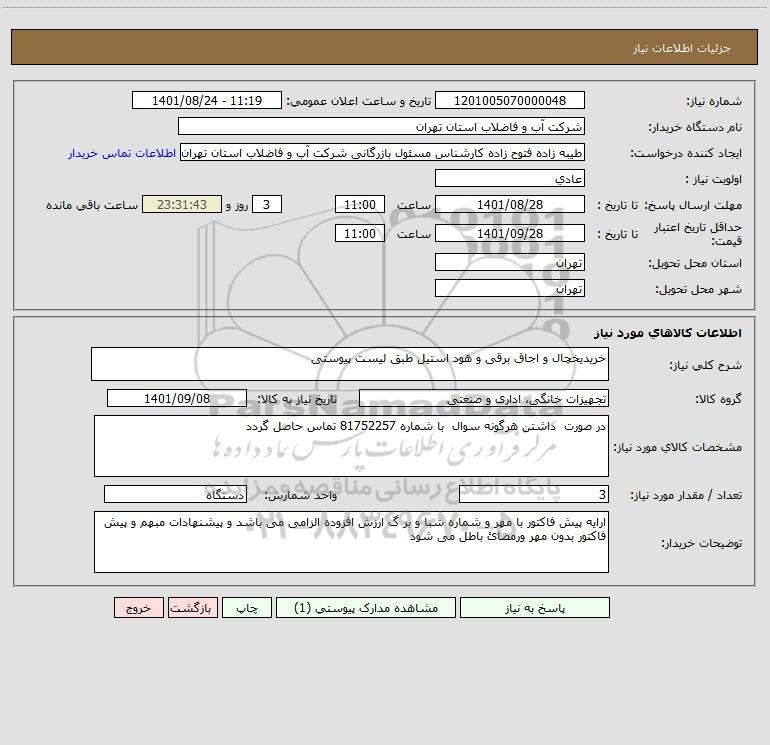Click the text ساعت باقی مانده
The height and width of the screenshot is (745, 770).
[92, 205]
